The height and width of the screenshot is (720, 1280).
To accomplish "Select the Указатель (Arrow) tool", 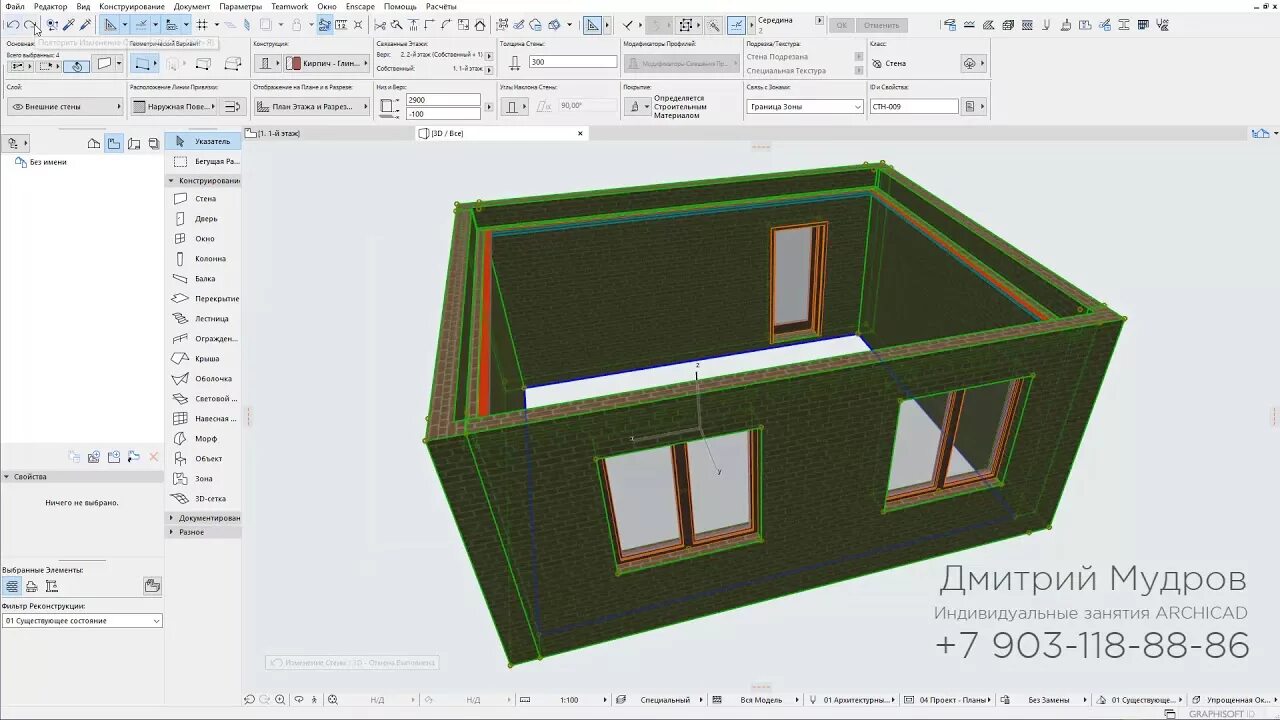I will click(x=203, y=141).
